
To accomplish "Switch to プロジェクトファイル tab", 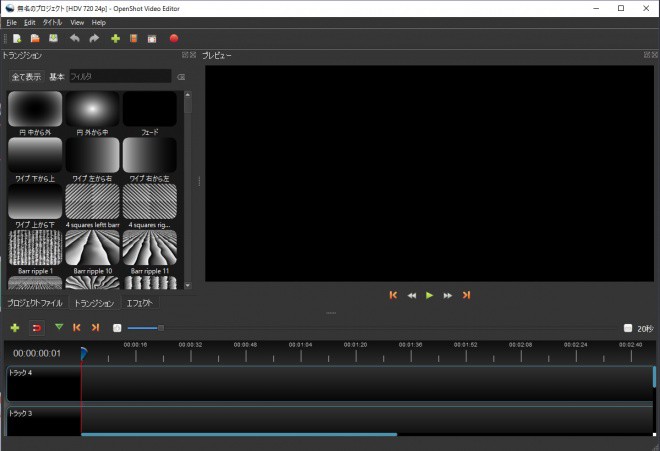I will (35, 303).
